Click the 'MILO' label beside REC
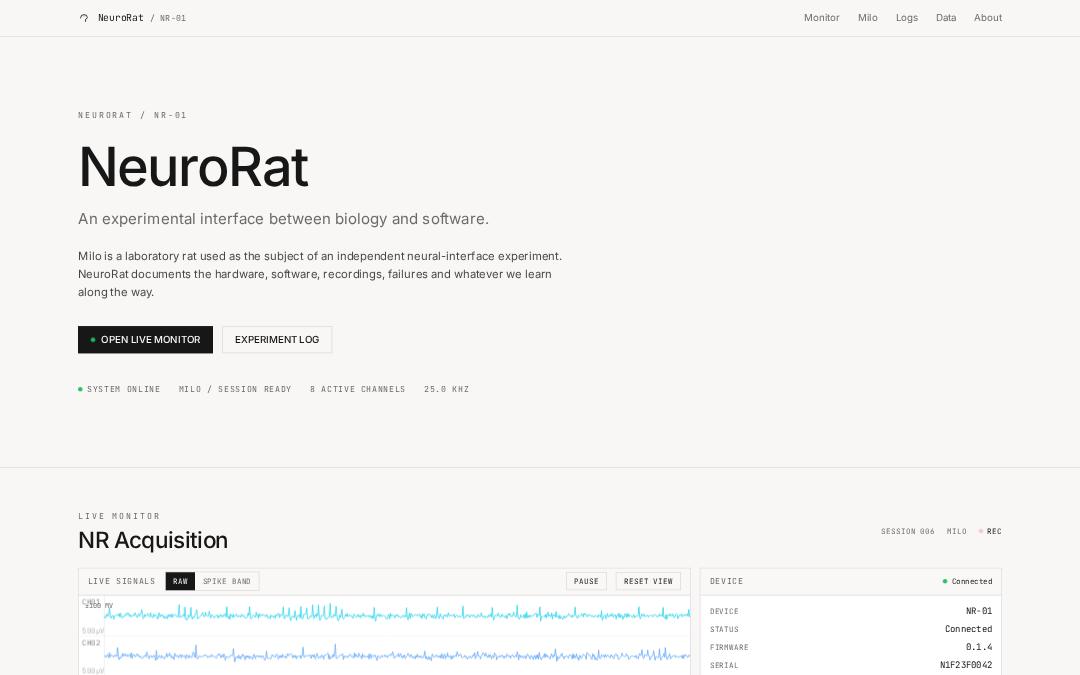The height and width of the screenshot is (675, 1080). 957,531
